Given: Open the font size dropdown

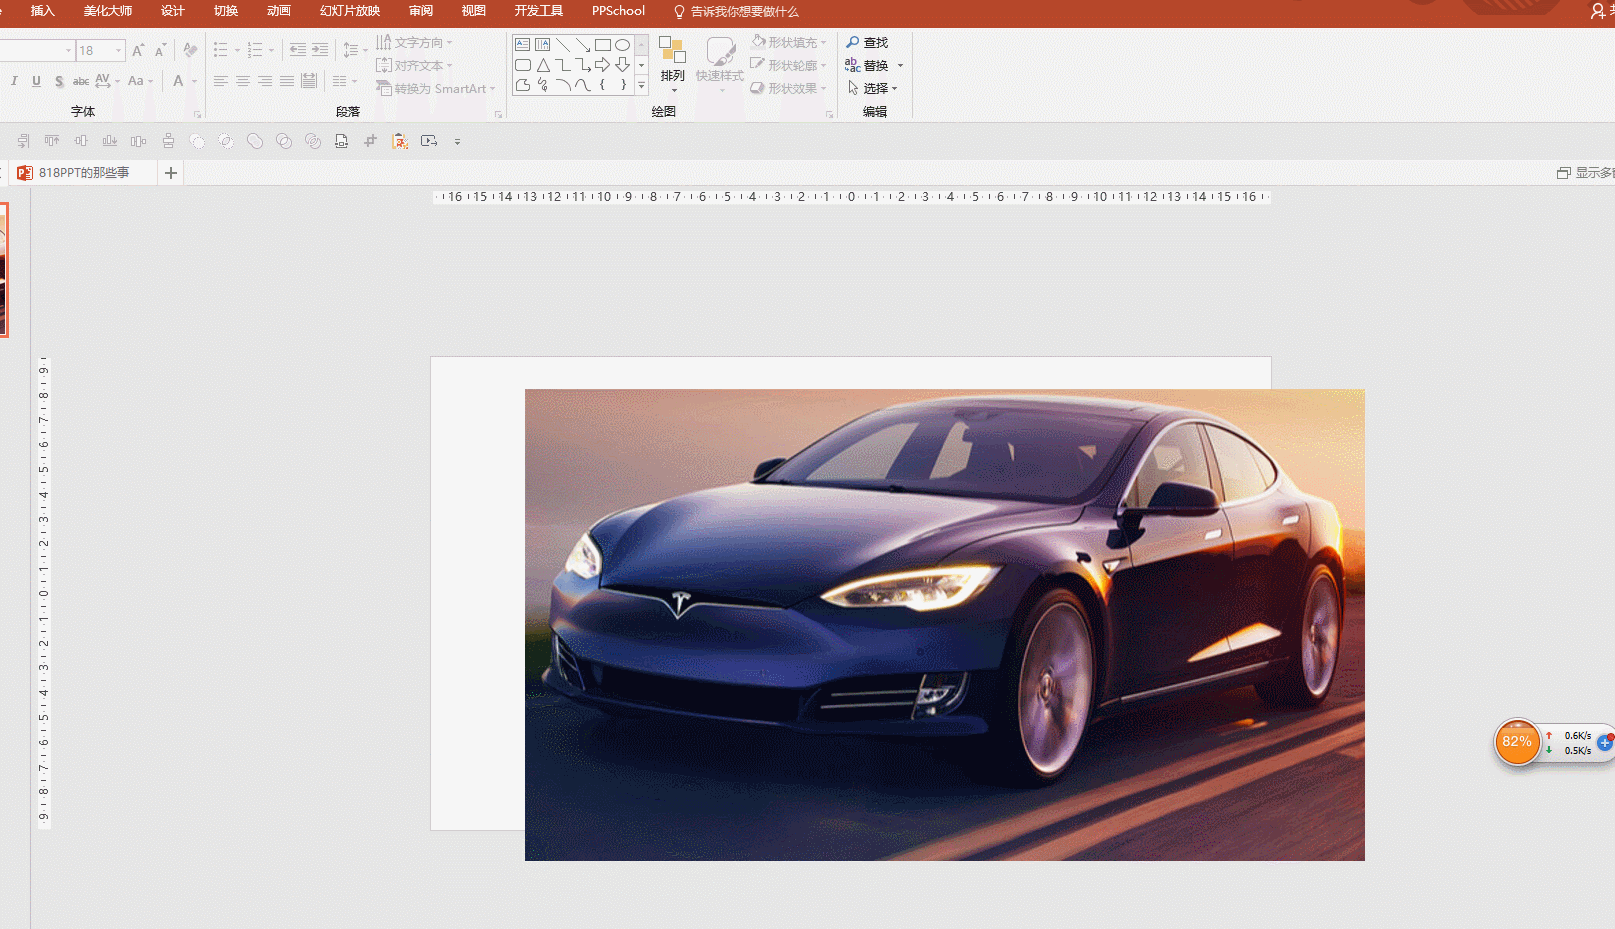Looking at the screenshot, I should coord(118,50).
